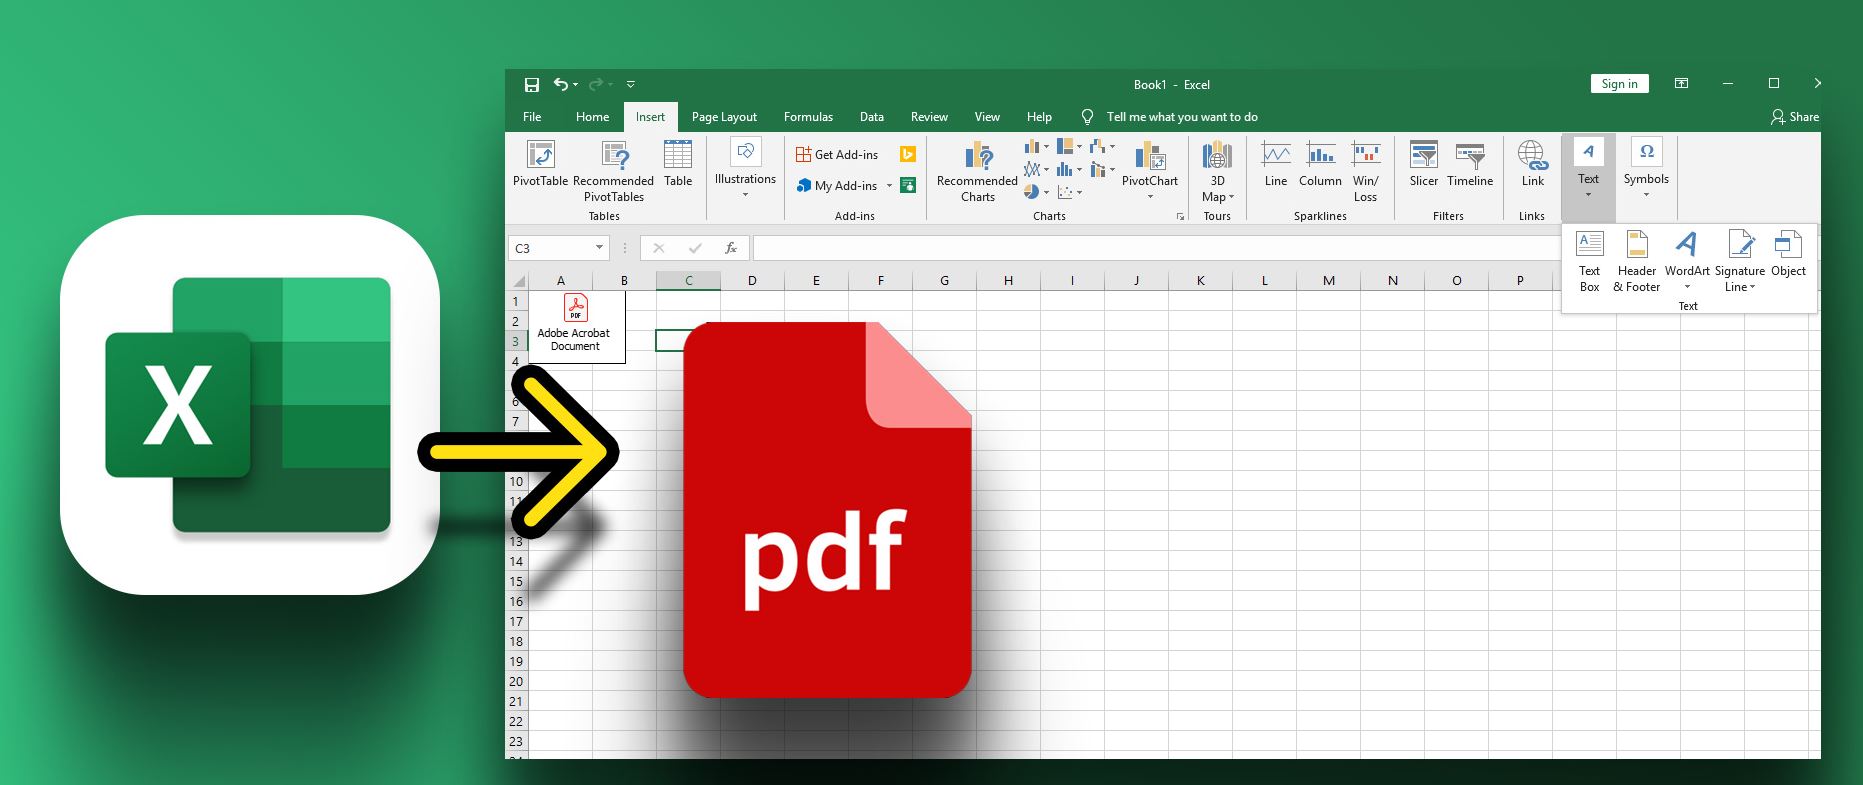1863x785 pixels.
Task: Click Tell me what you want to do
Action: point(1182,117)
